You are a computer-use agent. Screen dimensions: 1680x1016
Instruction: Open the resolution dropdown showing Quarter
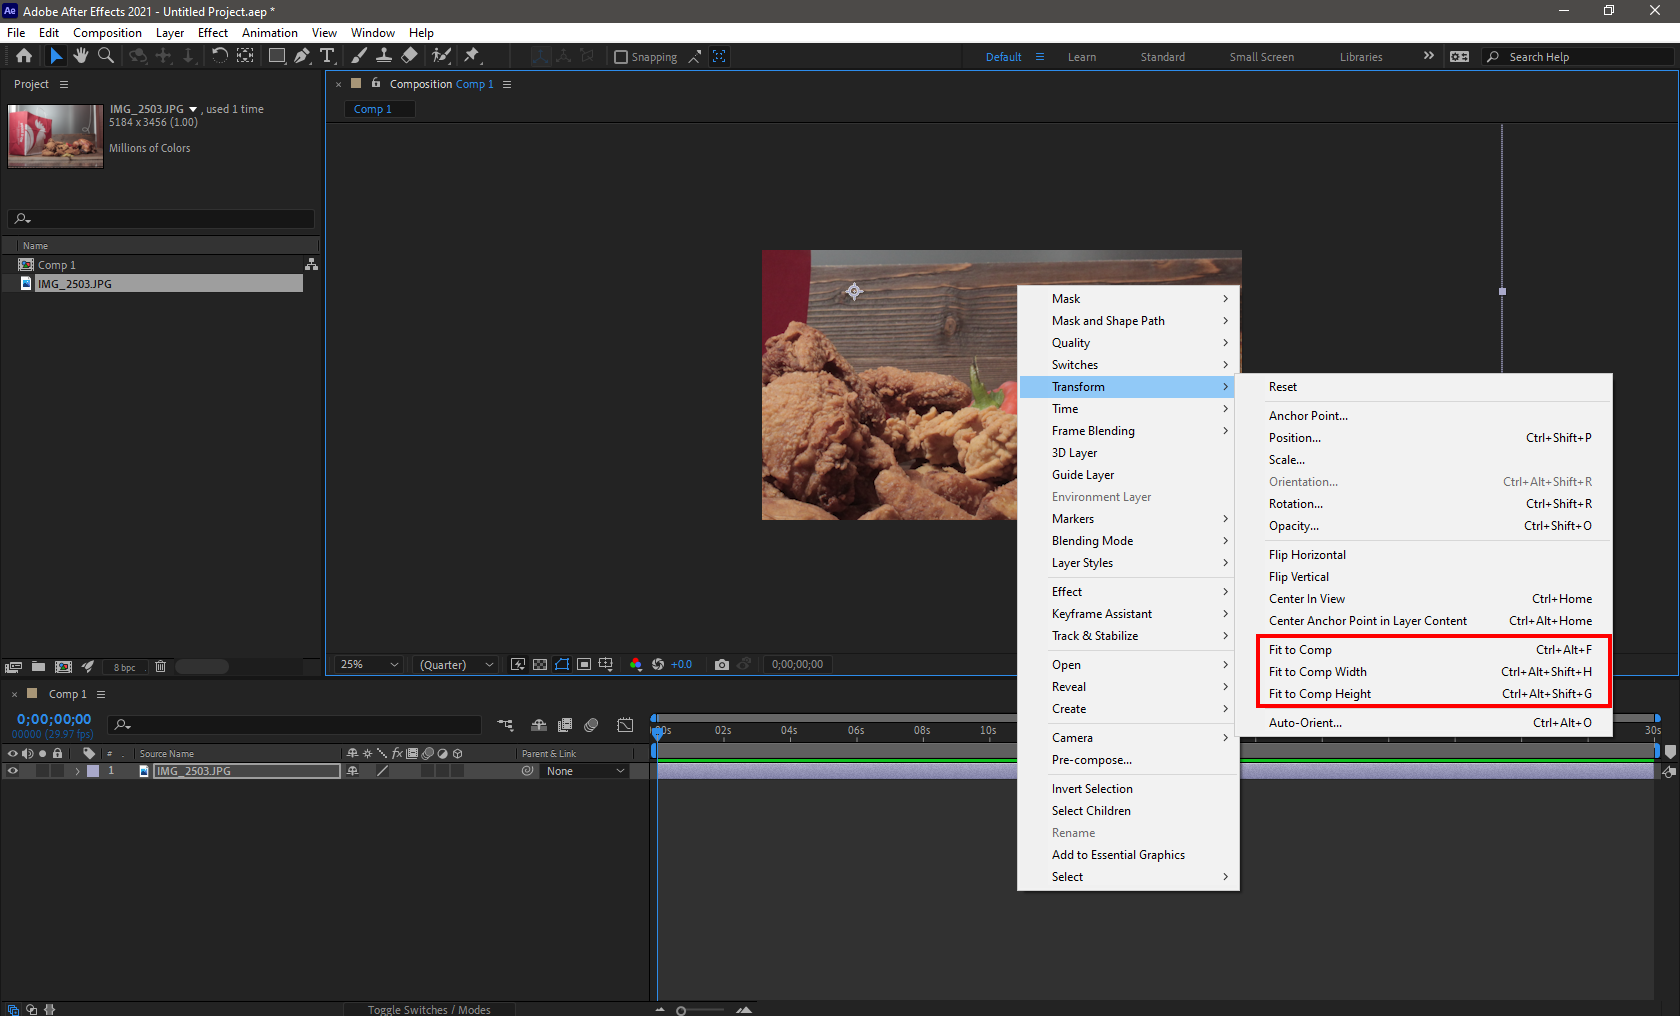(454, 664)
